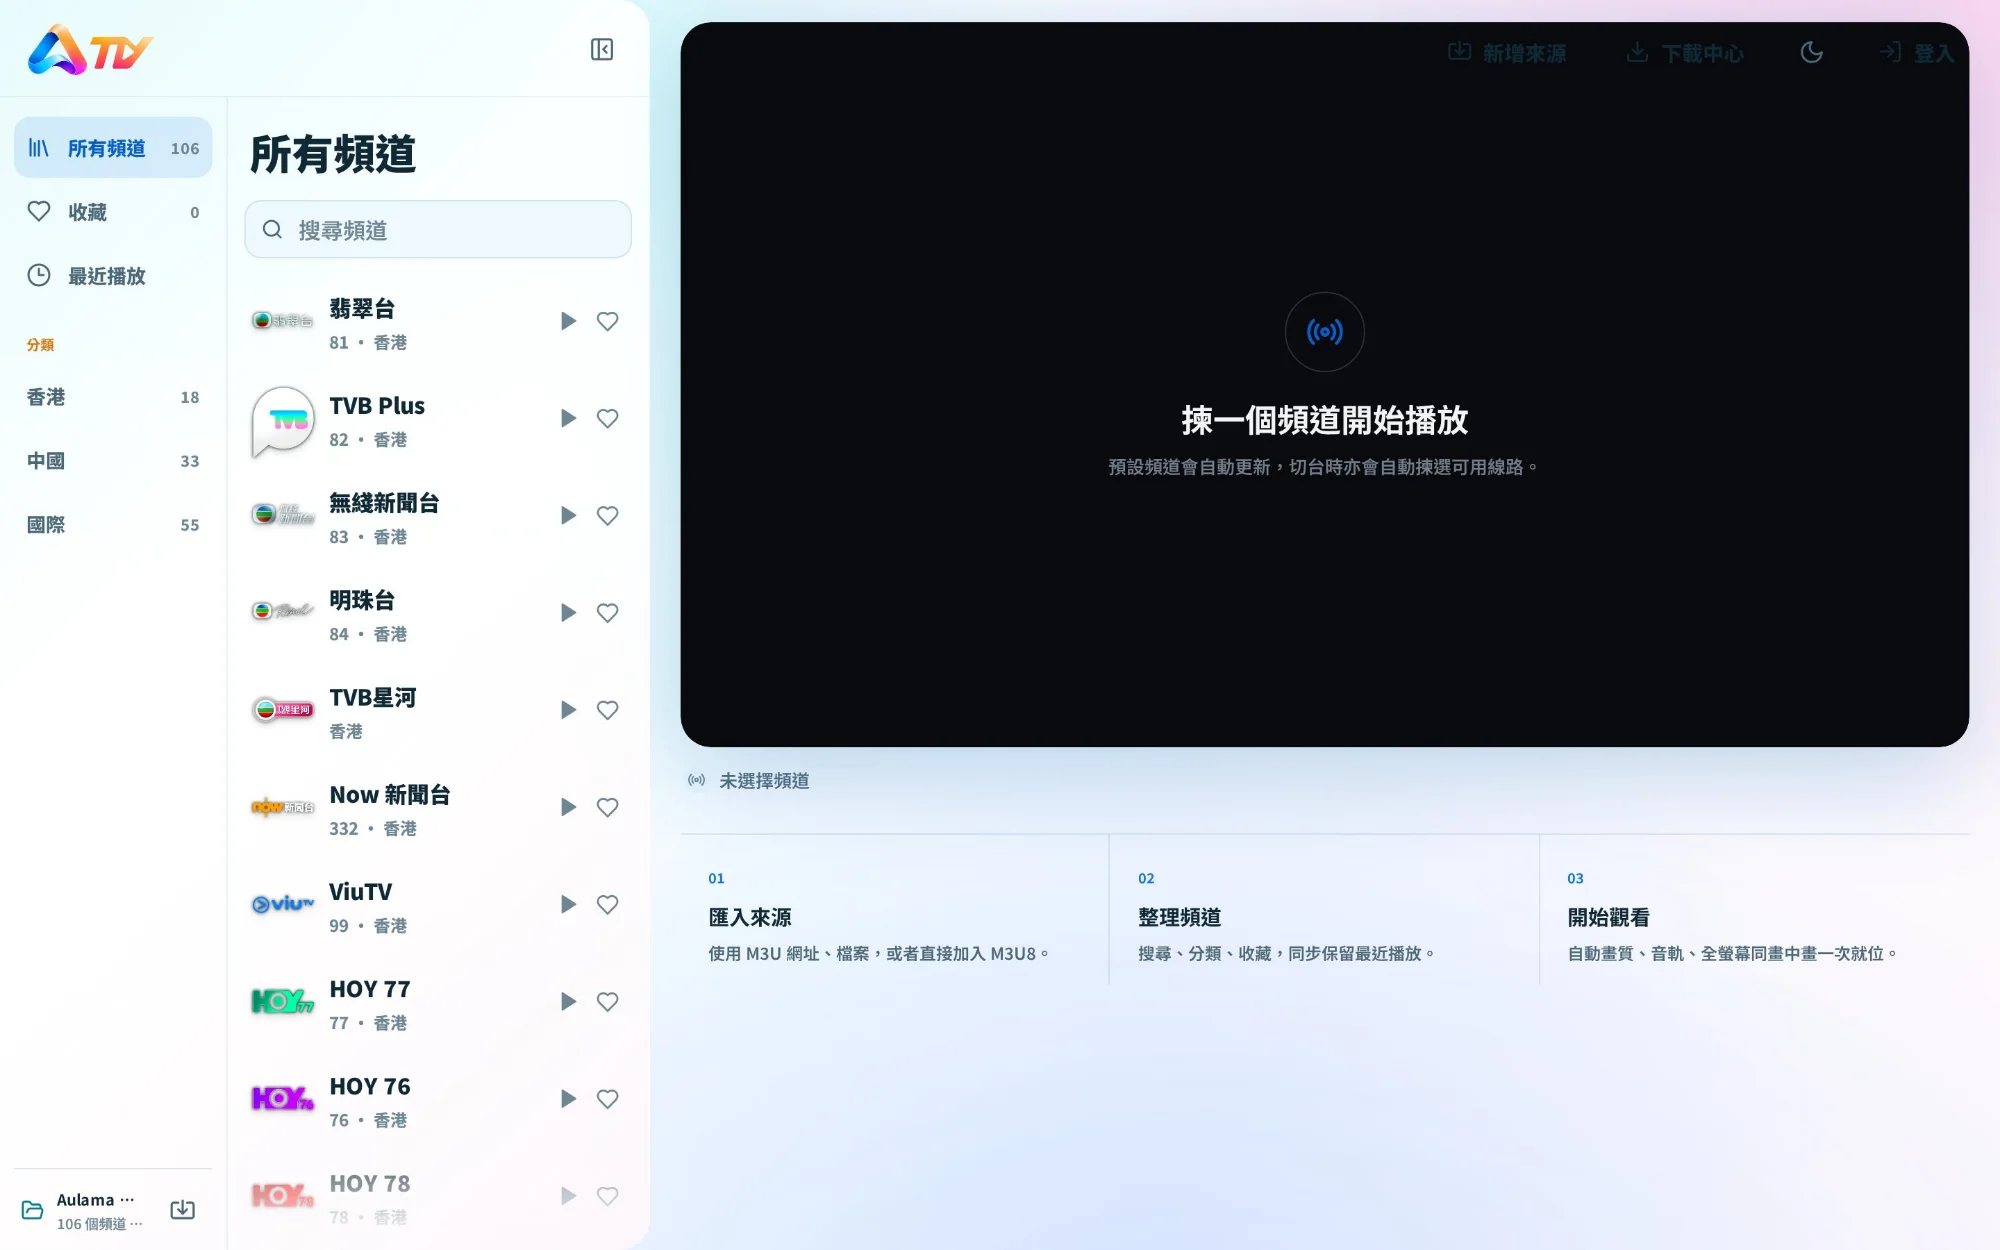Favorite HOY 77 heart icon
Image resolution: width=2000 pixels, height=1250 pixels.
coord(607,1001)
